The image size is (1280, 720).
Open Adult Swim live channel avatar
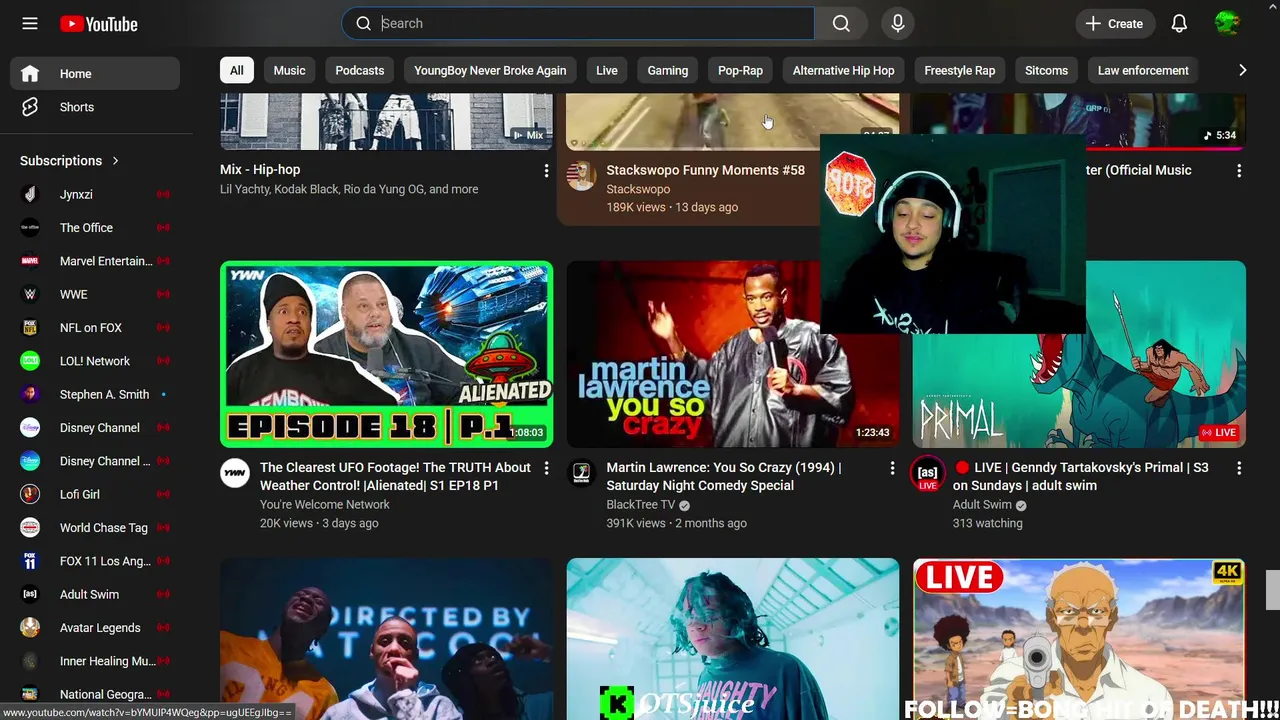coord(927,473)
